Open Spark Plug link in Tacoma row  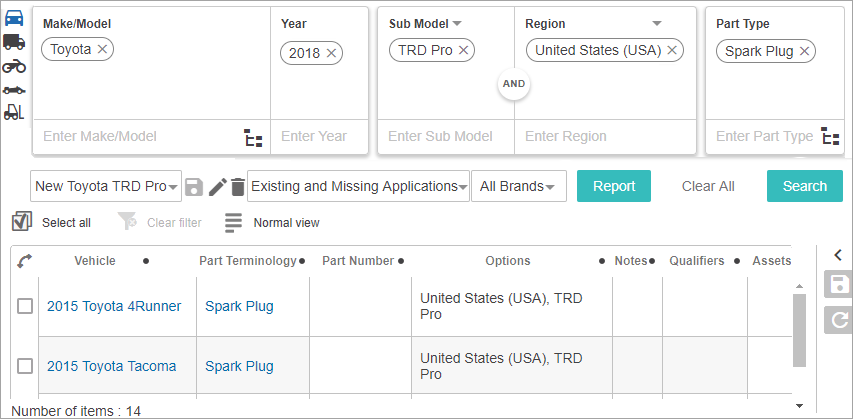pyautogui.click(x=239, y=366)
